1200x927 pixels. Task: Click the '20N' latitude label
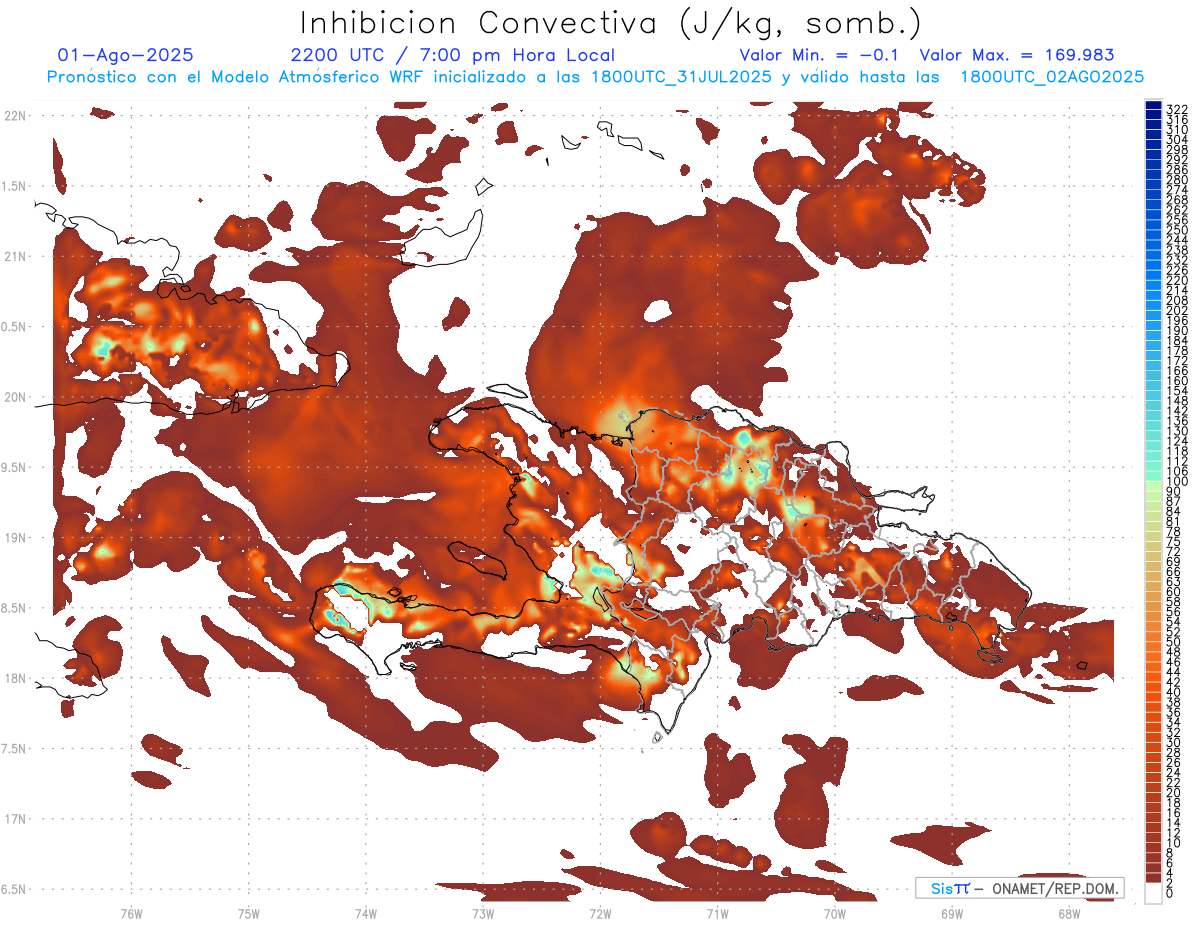(15, 397)
